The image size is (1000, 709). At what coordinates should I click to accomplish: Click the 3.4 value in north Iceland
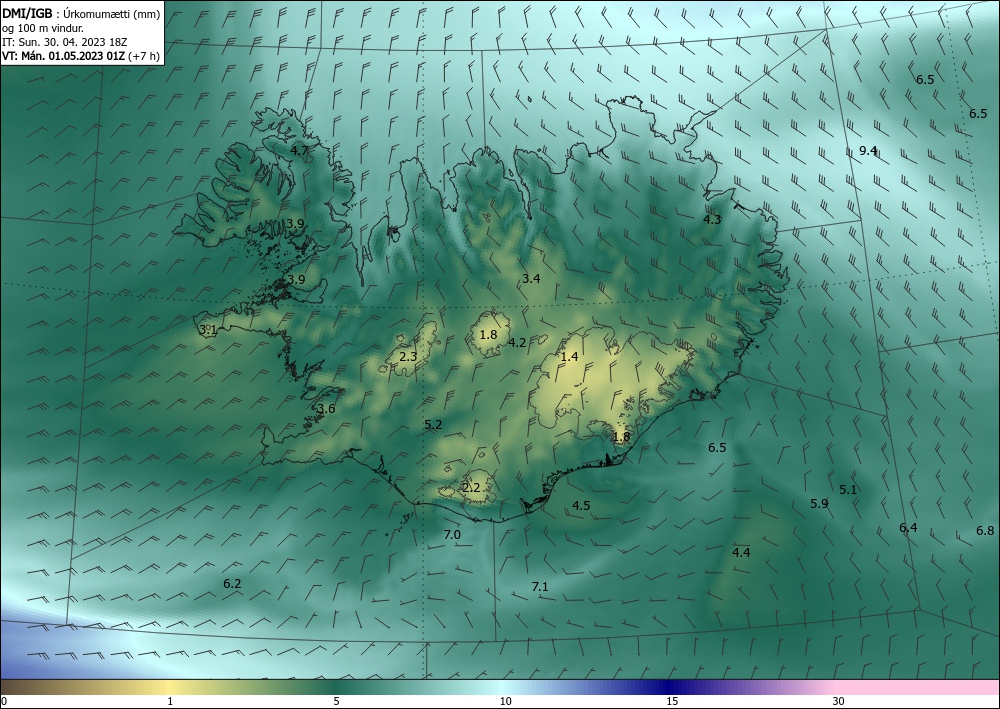[531, 278]
